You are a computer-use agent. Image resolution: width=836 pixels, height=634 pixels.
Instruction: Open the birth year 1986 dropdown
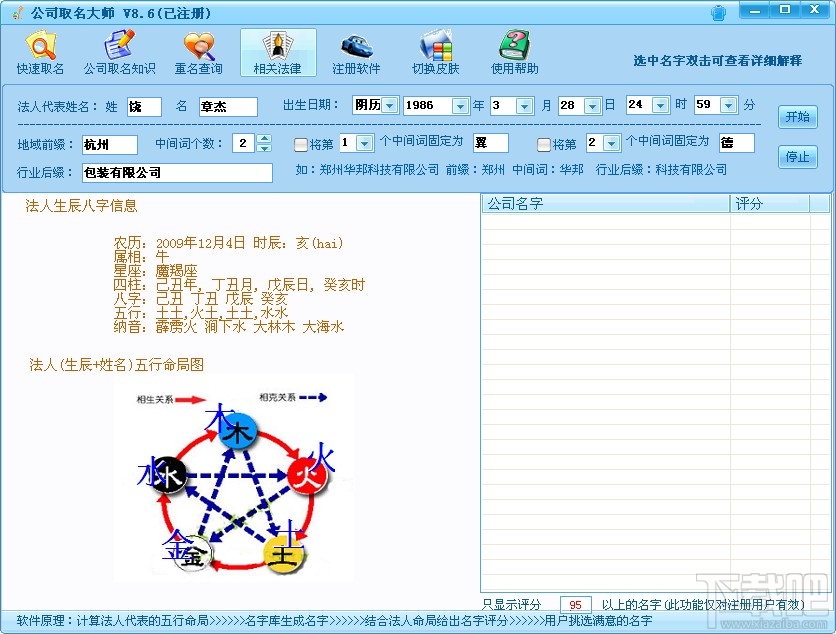click(x=460, y=106)
